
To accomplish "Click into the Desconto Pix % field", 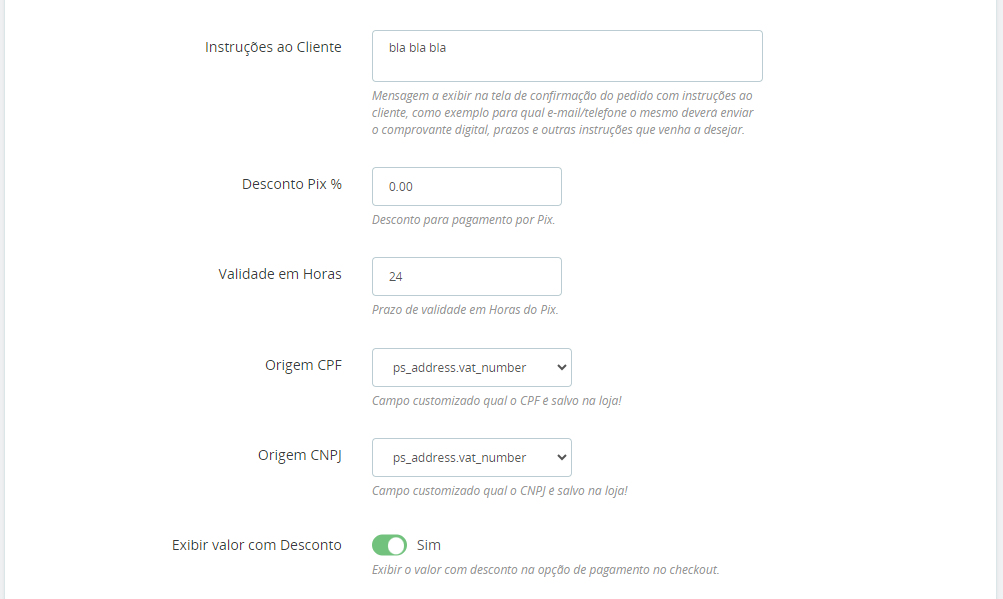I will point(466,186).
